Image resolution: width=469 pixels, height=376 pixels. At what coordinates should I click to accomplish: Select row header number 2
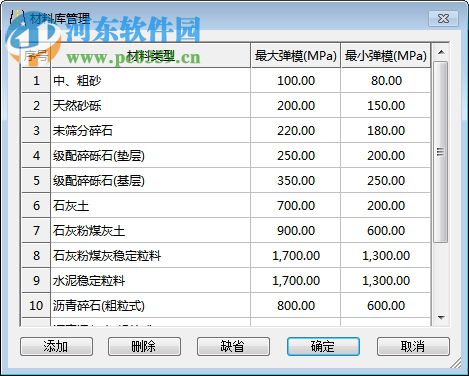[x=36, y=106]
